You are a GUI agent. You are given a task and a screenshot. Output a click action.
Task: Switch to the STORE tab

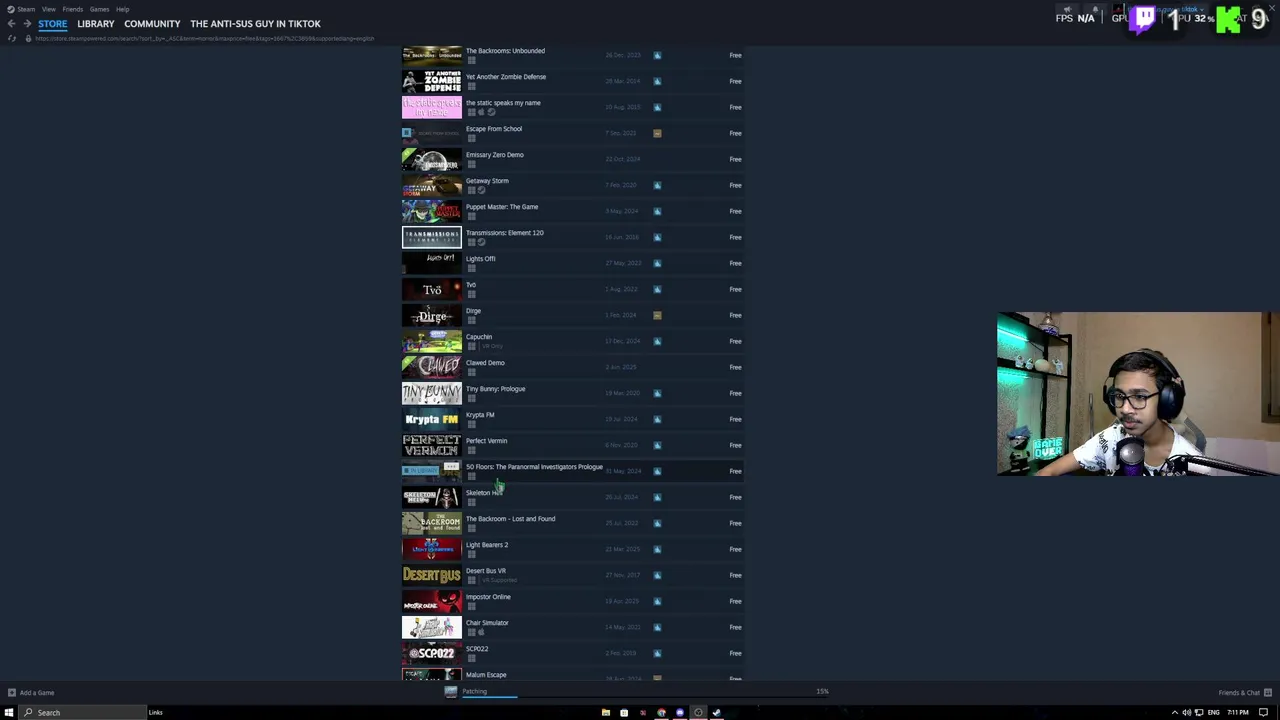52,24
